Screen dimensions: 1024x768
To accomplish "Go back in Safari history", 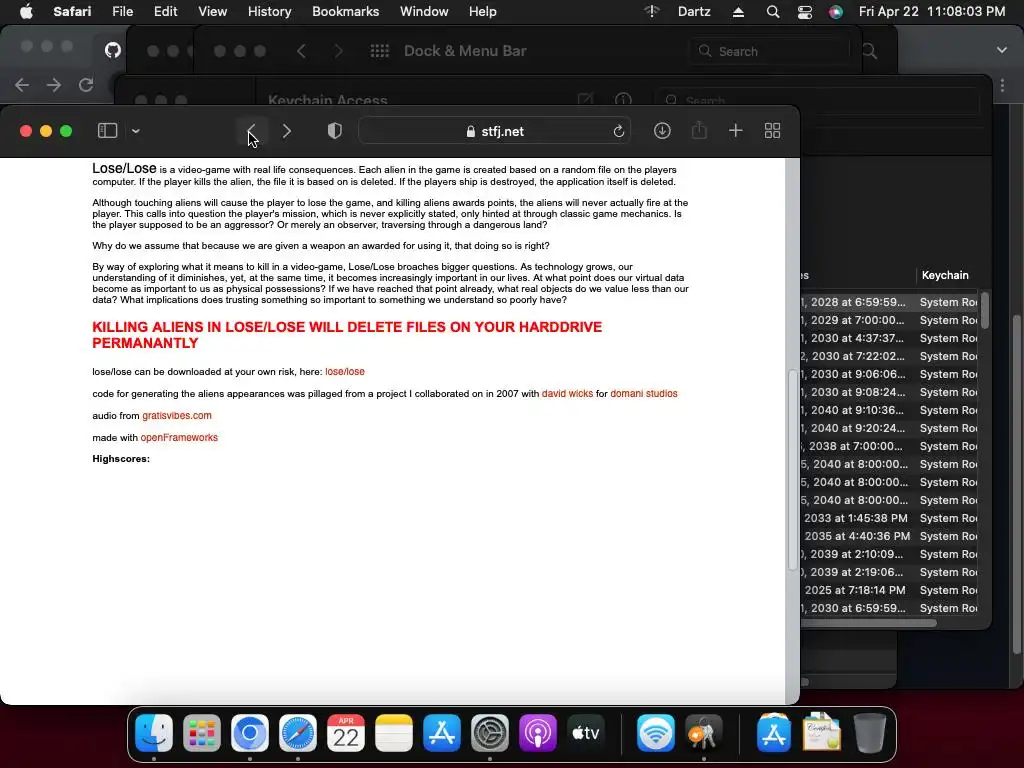I will 251,131.
